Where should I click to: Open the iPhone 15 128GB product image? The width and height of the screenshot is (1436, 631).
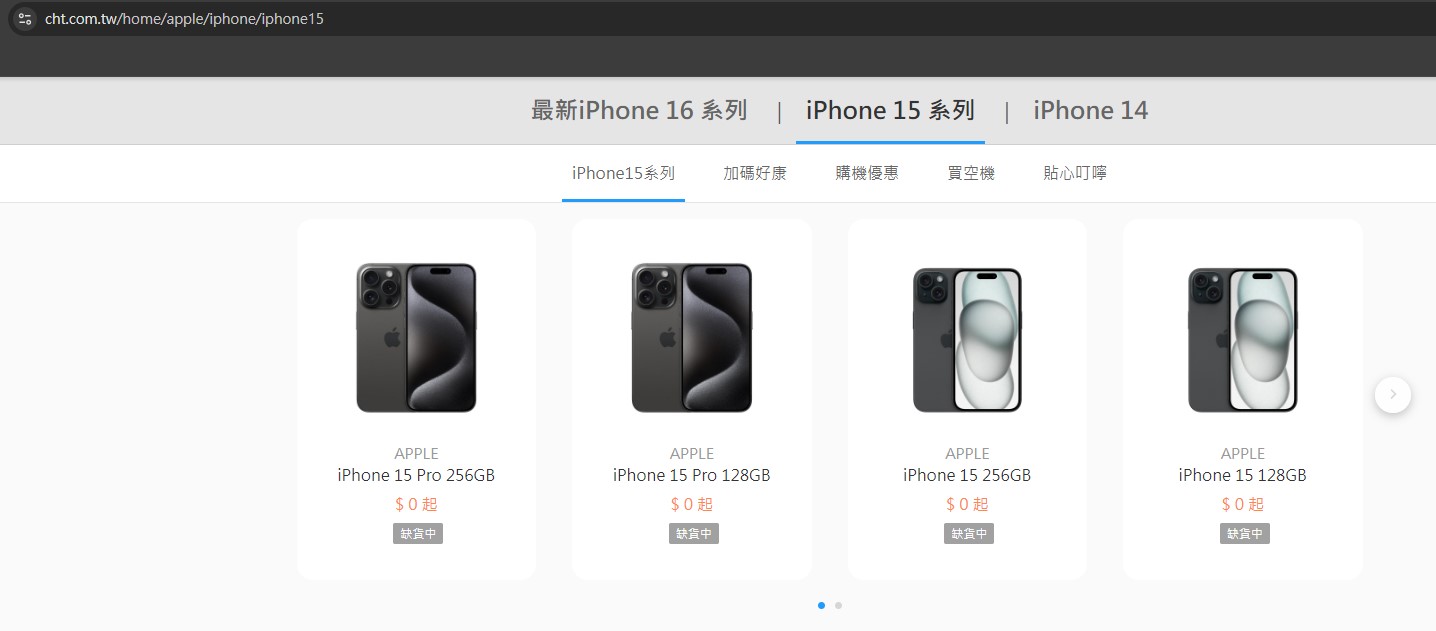pos(1243,340)
